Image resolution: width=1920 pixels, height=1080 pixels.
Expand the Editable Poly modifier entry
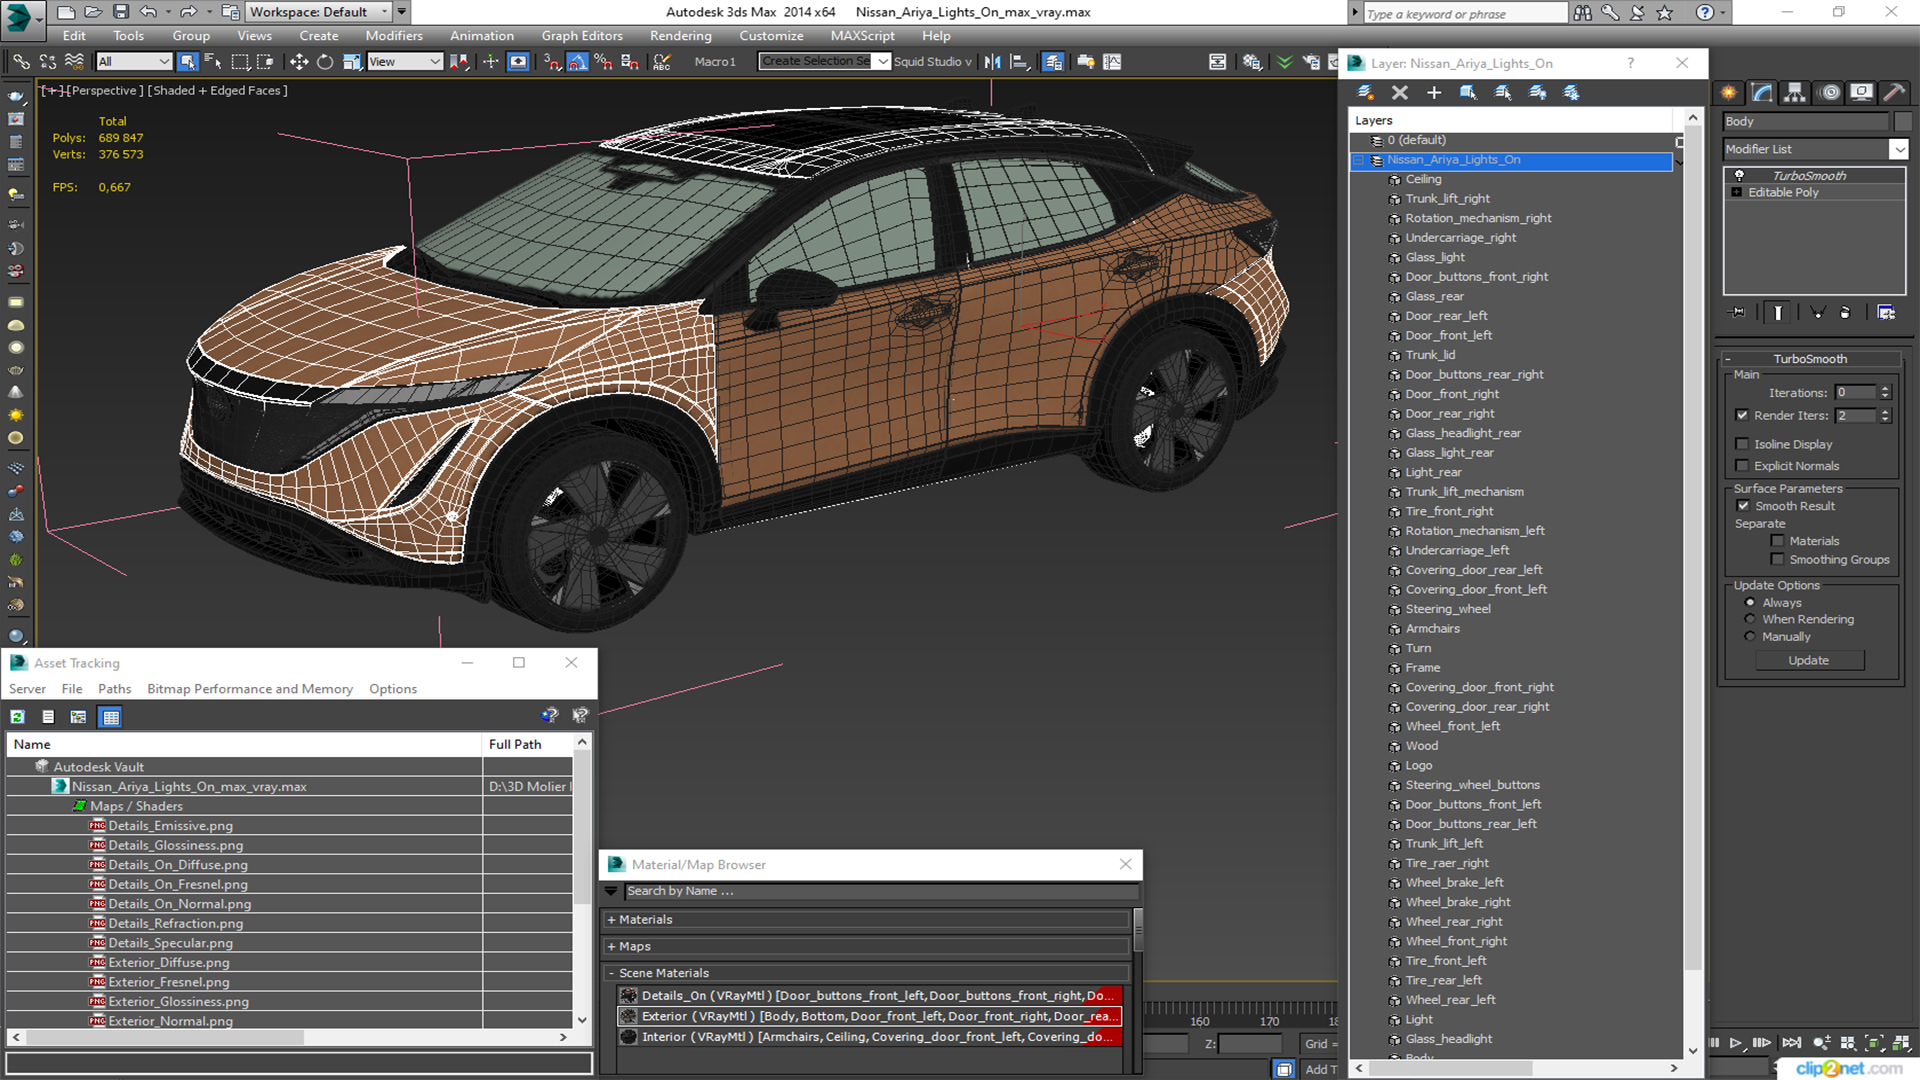coord(1737,192)
